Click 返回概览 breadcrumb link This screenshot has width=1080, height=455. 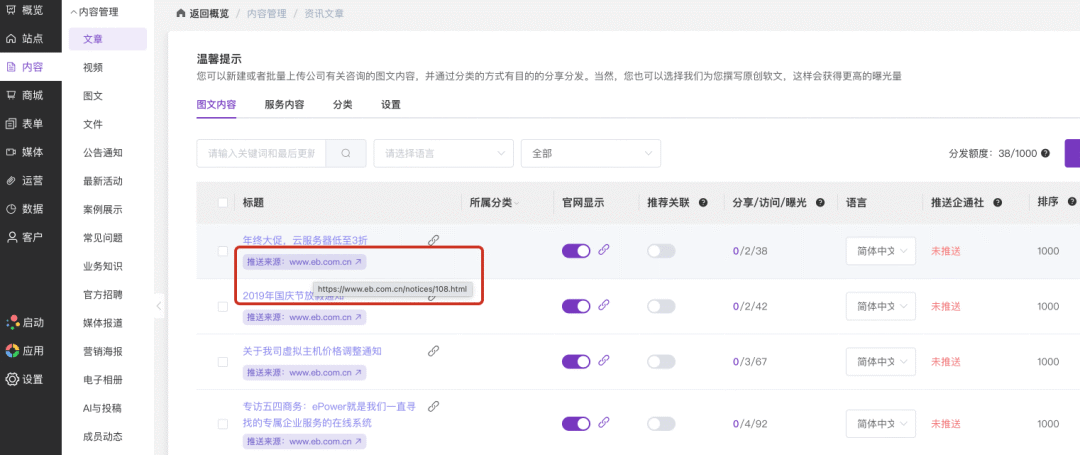click(x=207, y=13)
